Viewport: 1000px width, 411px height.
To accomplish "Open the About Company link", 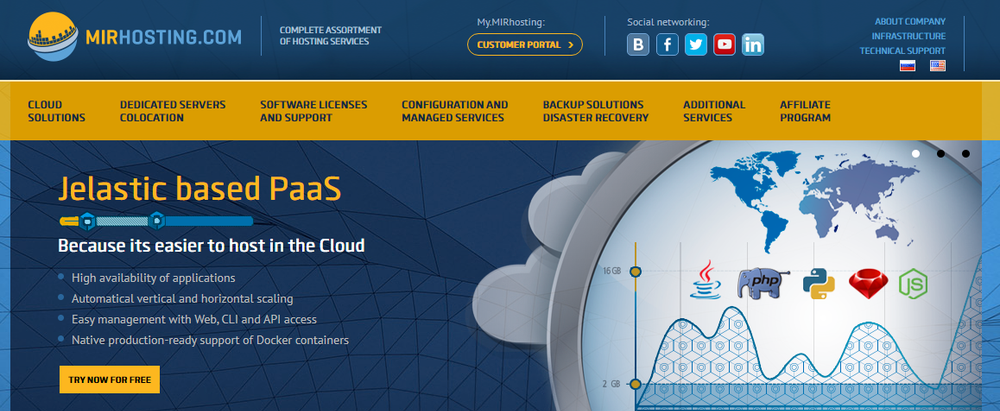I will pyautogui.click(x=910, y=22).
